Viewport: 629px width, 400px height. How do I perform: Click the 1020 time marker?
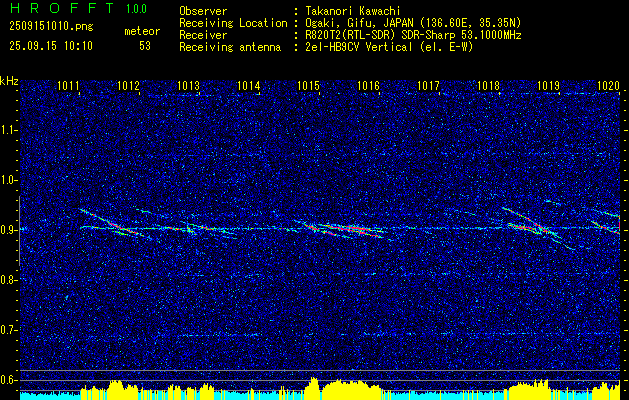(609, 85)
